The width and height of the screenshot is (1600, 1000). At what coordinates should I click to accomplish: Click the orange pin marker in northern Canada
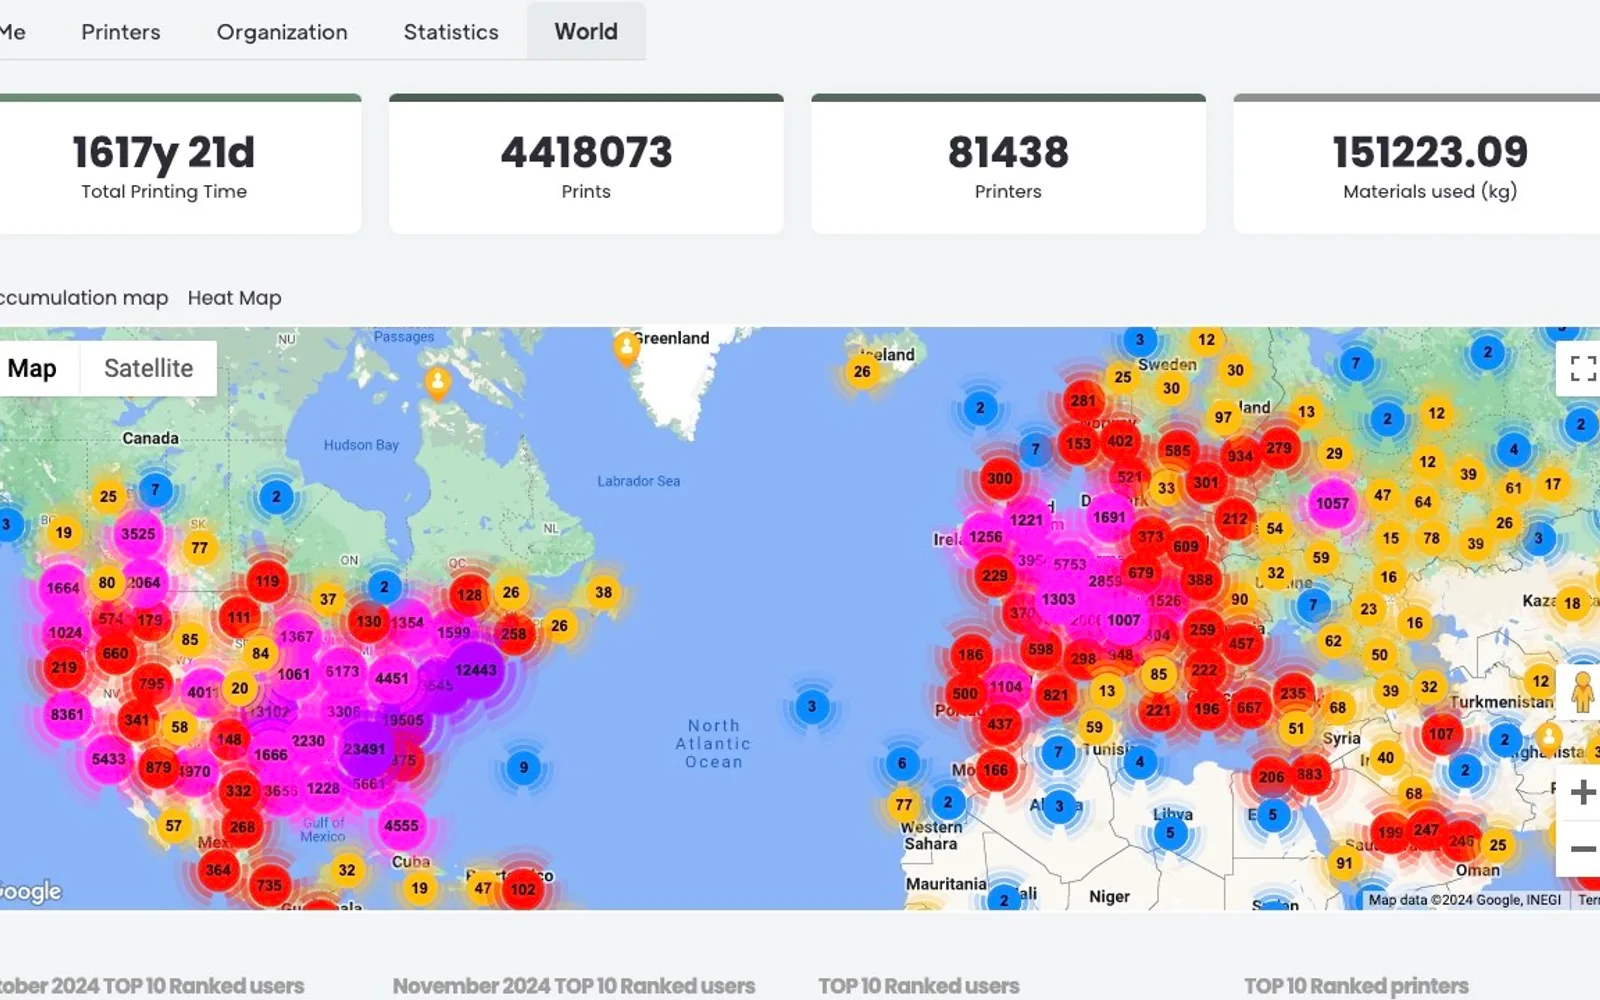point(437,382)
